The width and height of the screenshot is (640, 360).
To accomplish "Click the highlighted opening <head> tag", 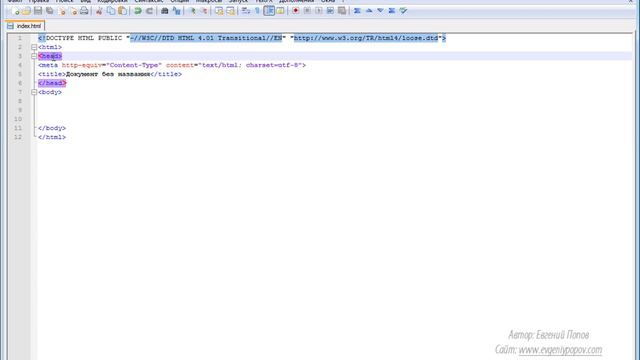I will (50, 56).
